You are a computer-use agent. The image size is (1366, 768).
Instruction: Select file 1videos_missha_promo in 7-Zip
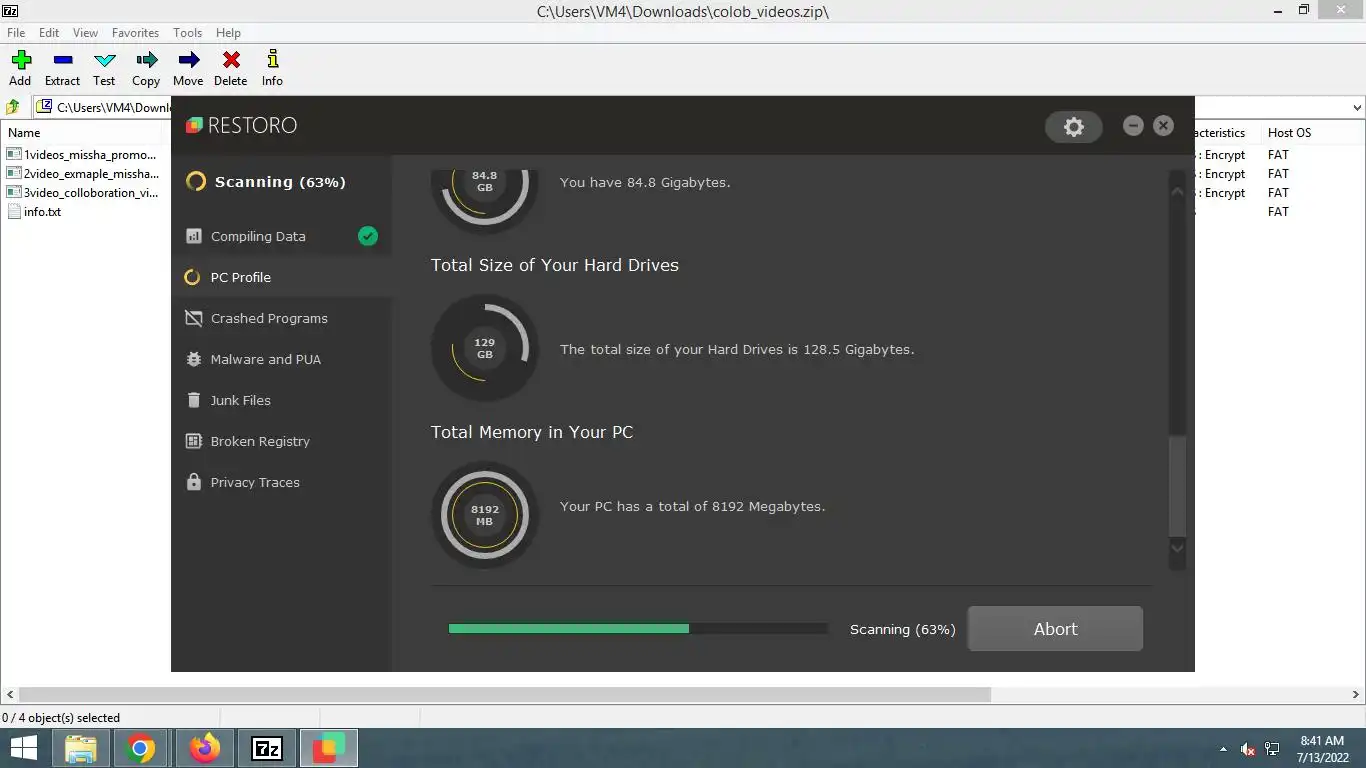(82, 155)
